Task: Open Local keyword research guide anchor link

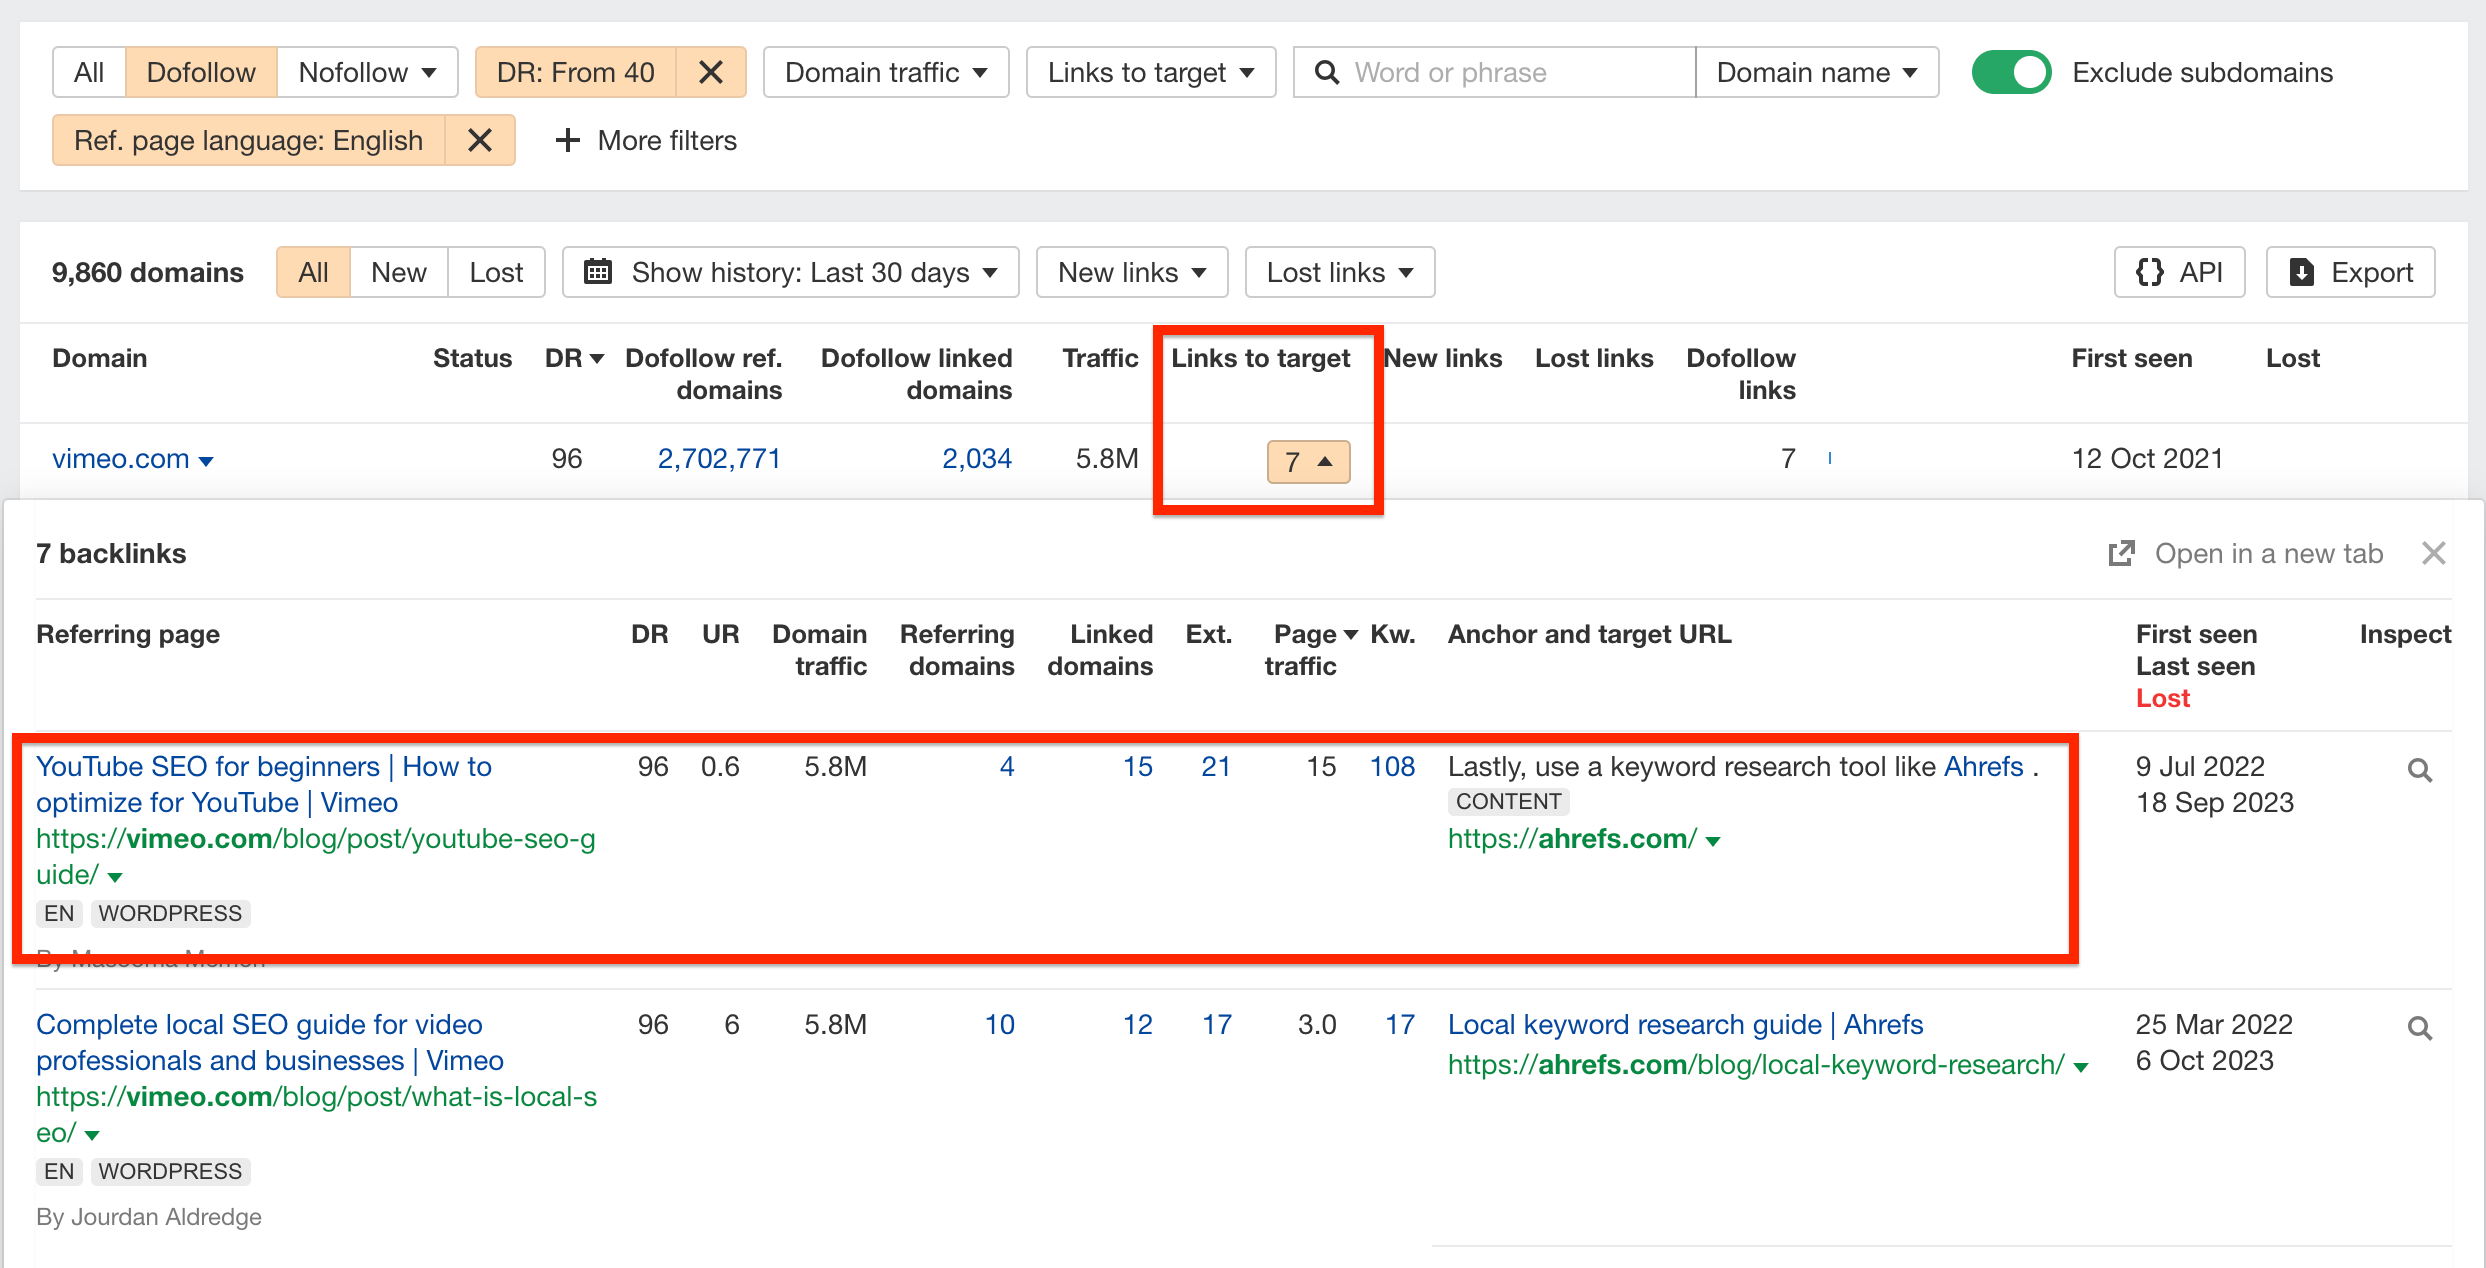Action: click(x=1685, y=1024)
